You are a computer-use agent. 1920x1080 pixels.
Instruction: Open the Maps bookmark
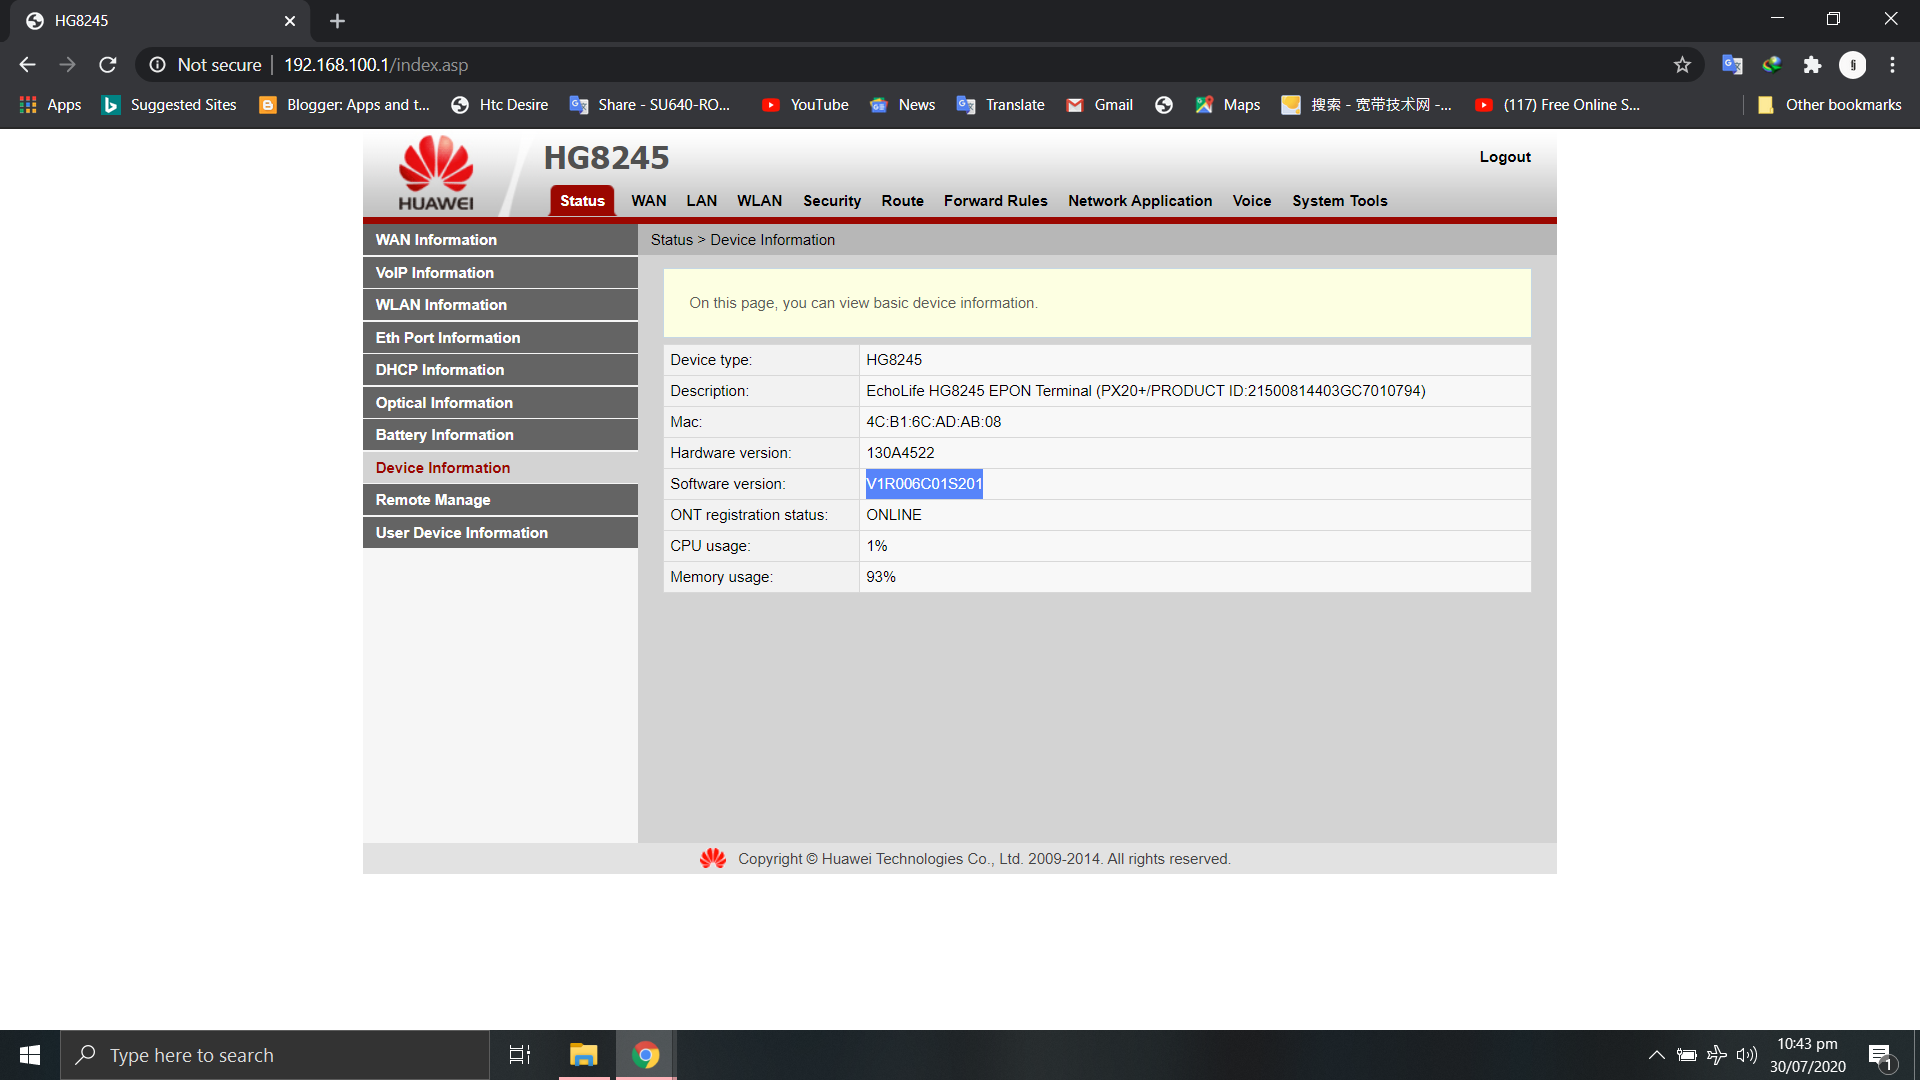[1227, 104]
